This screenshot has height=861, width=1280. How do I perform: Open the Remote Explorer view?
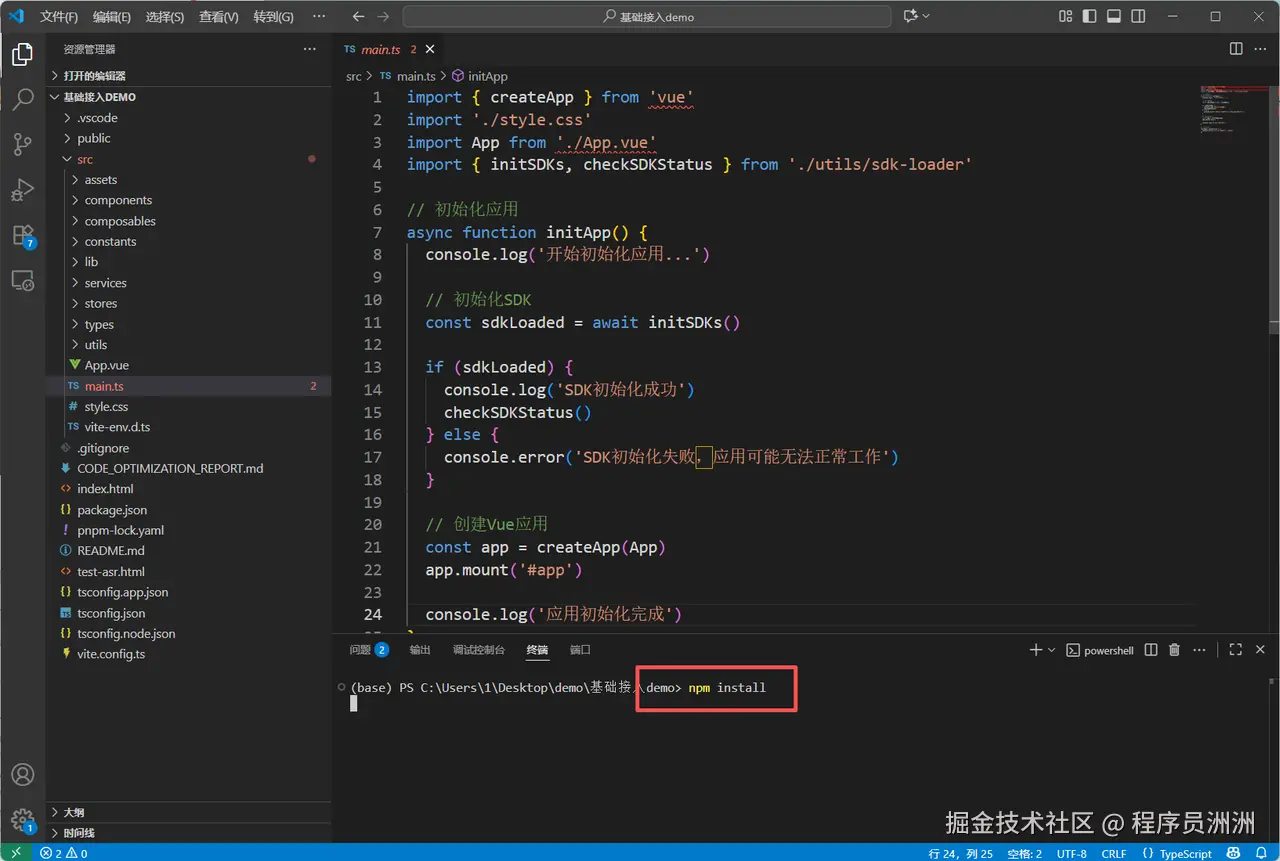pos(22,281)
